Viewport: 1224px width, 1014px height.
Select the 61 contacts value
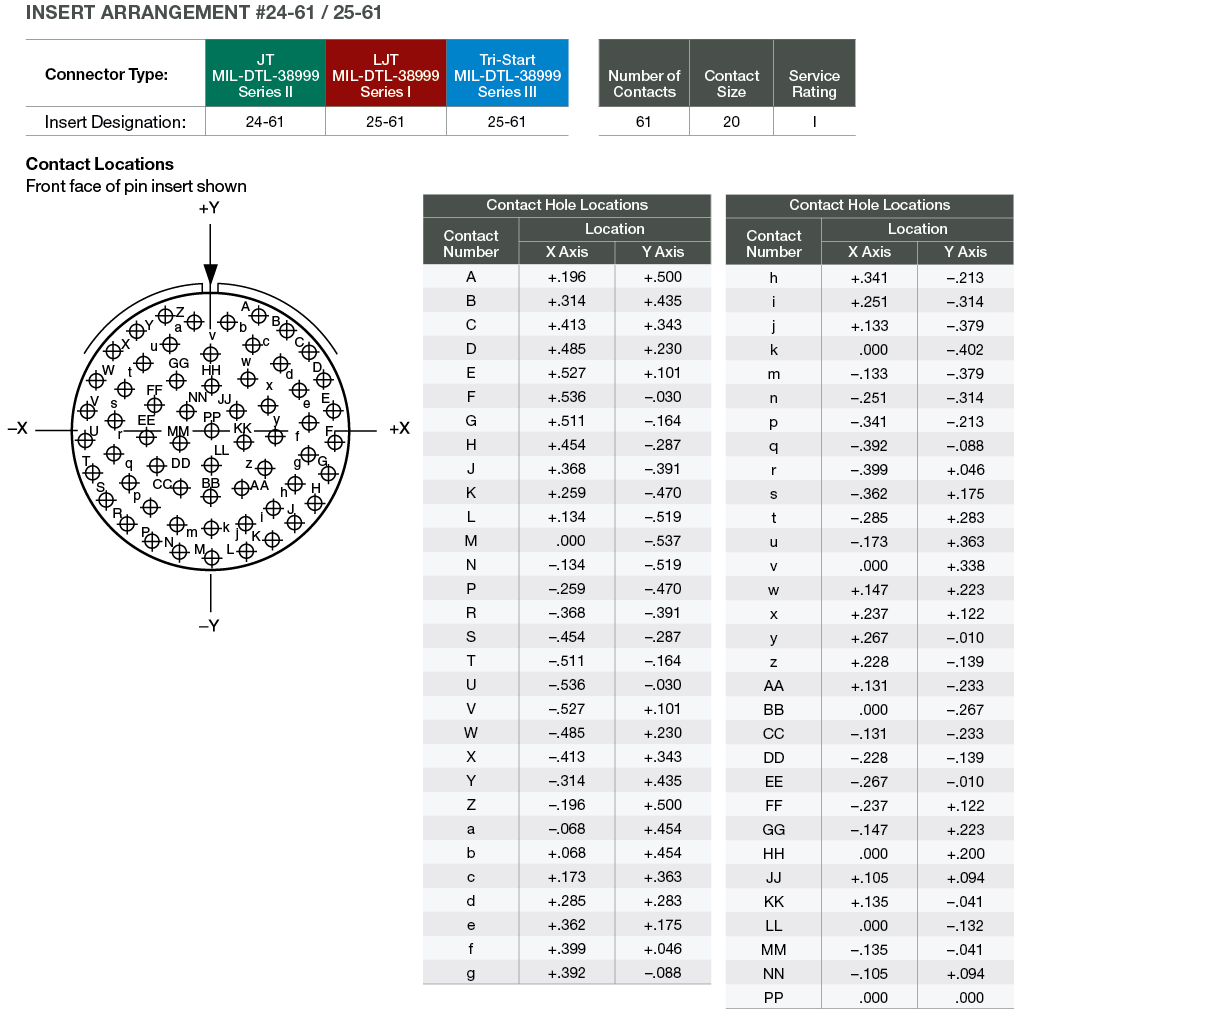643,122
